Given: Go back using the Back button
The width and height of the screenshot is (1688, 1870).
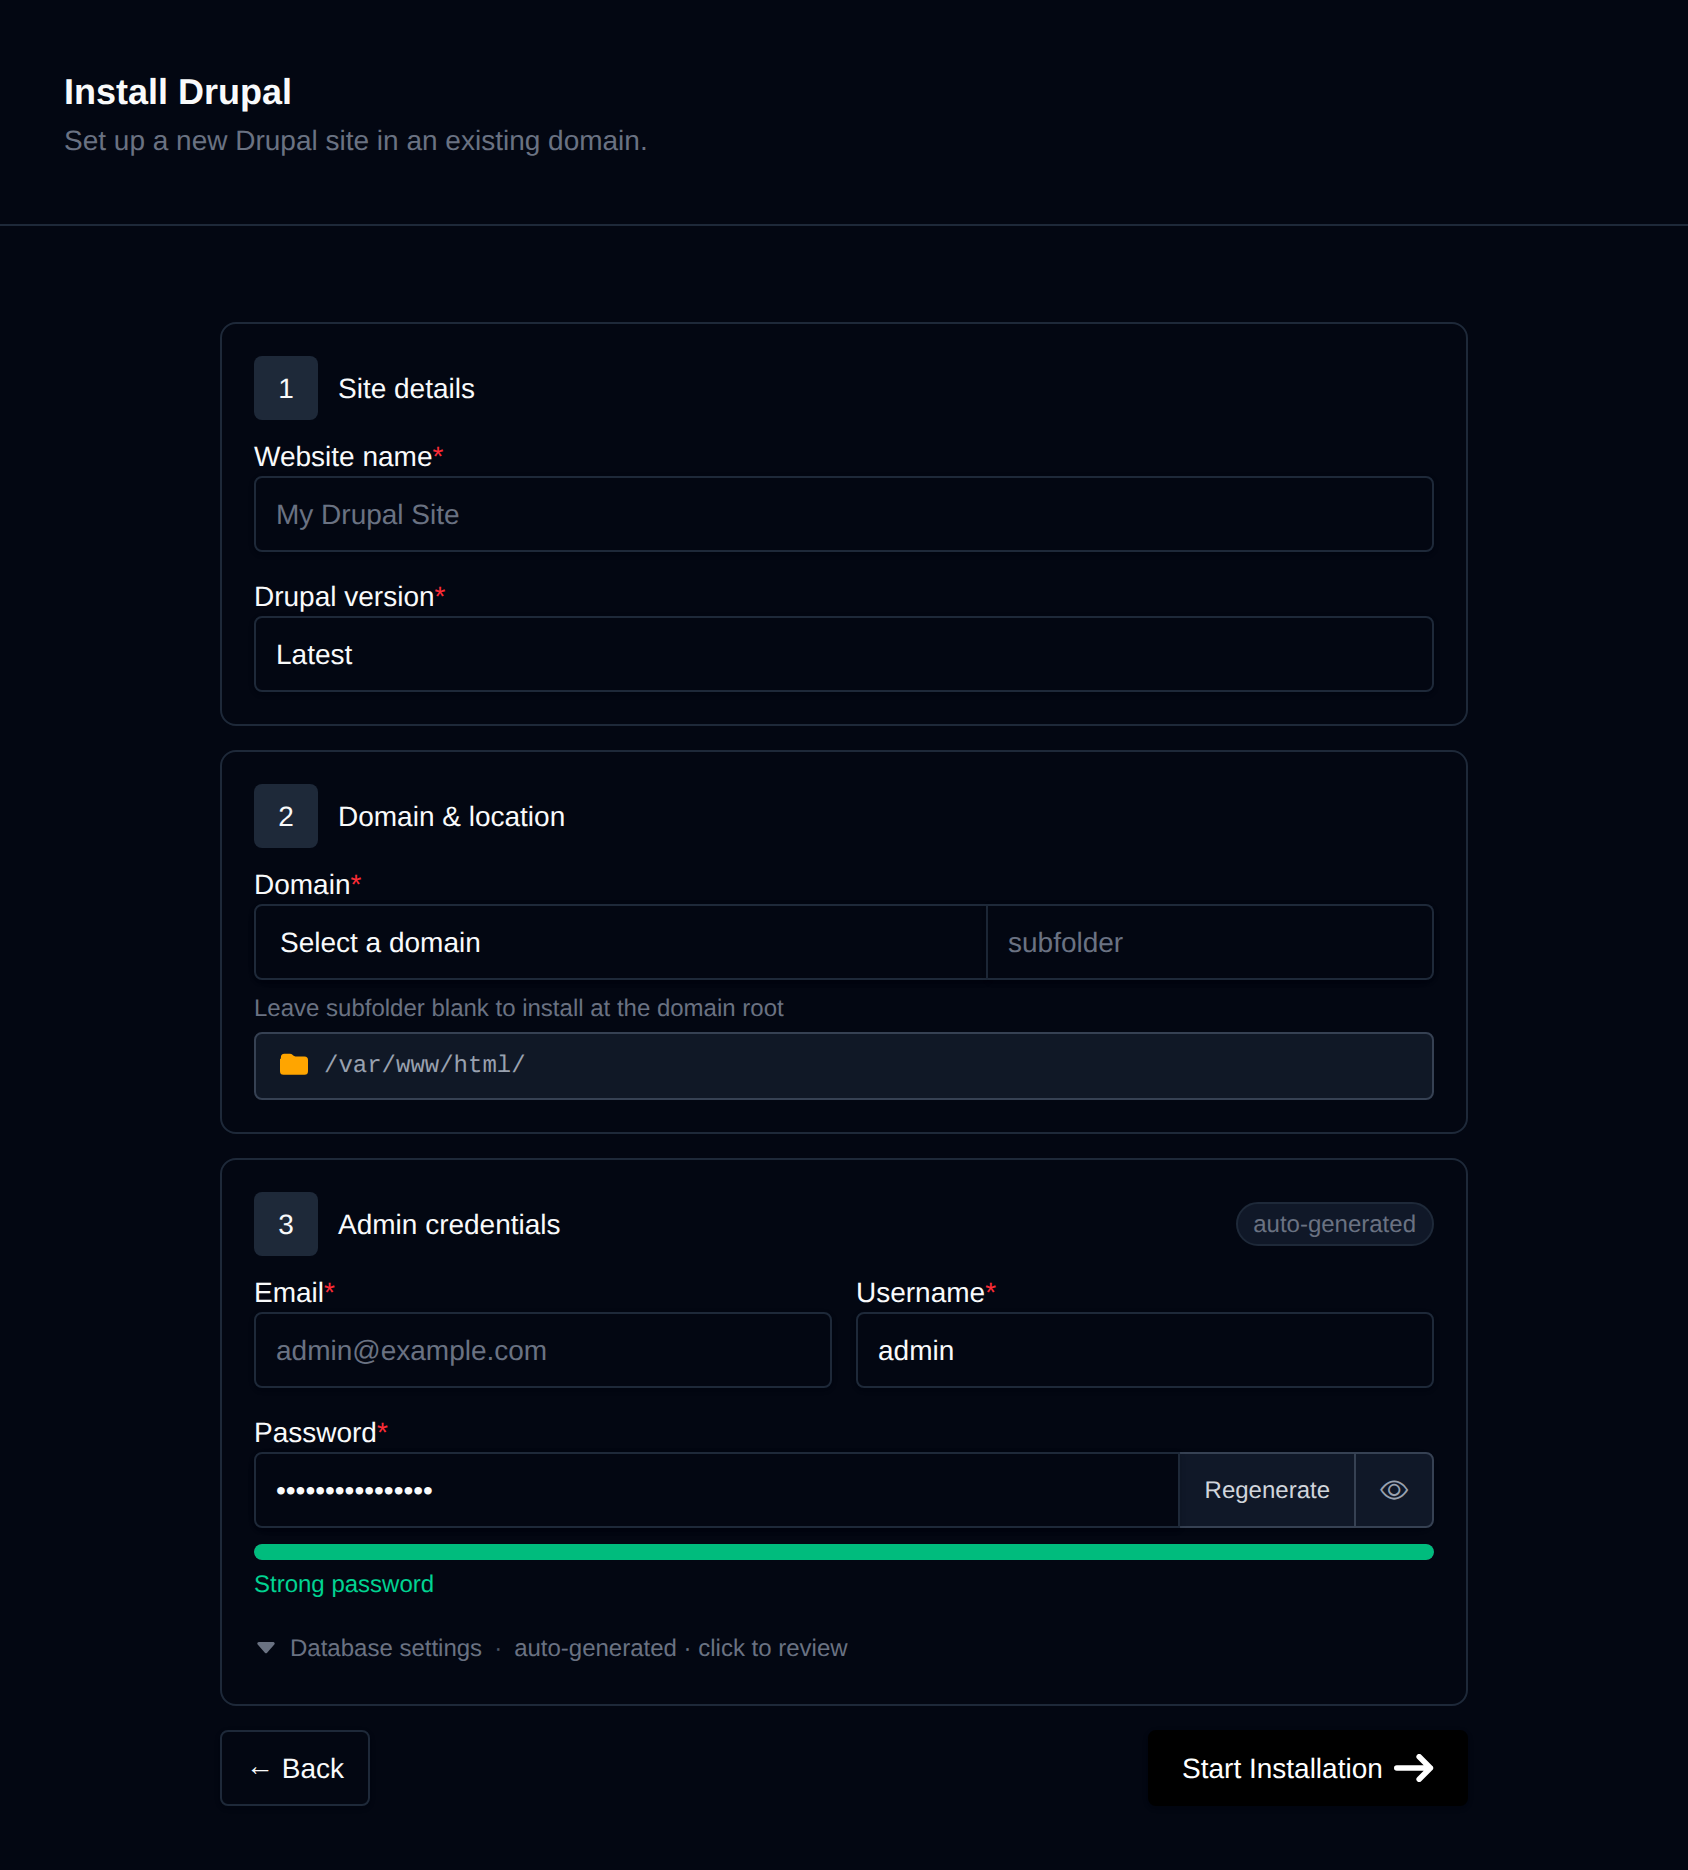Looking at the screenshot, I should (x=295, y=1768).
